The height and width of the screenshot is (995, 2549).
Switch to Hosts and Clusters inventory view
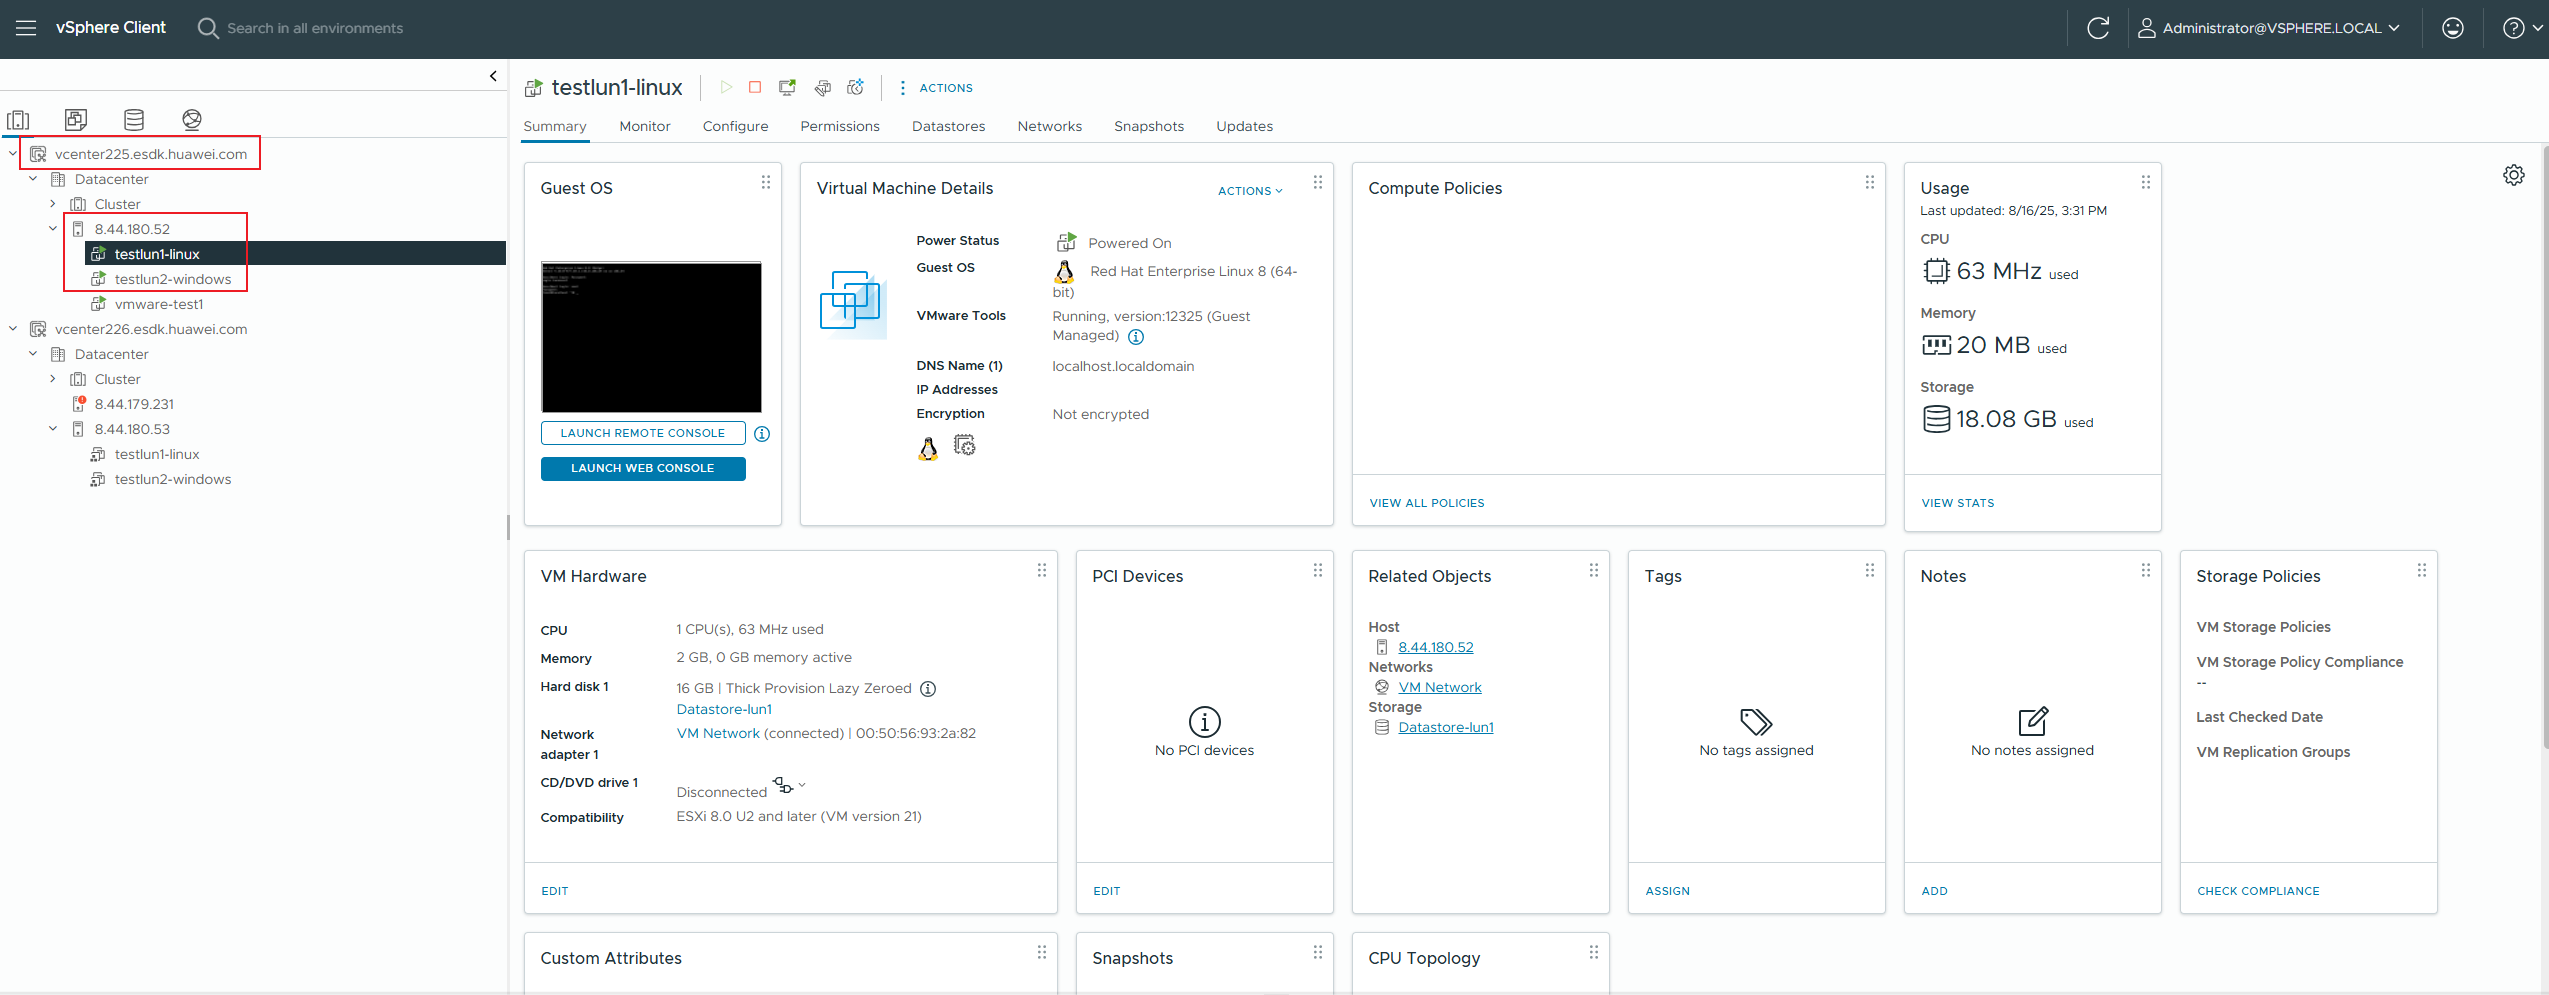(x=18, y=120)
